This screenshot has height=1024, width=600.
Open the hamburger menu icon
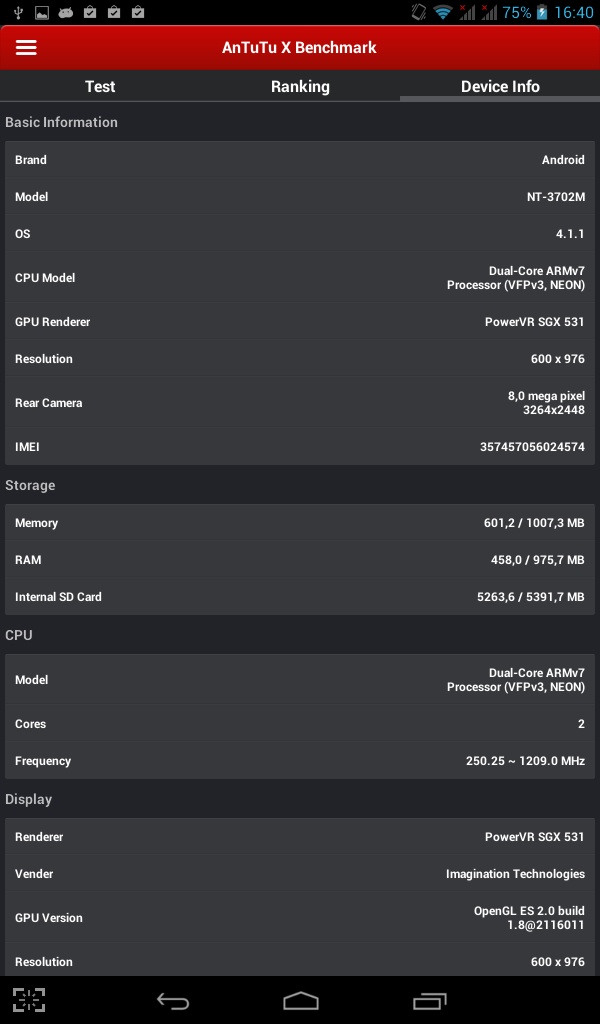(x=26, y=48)
